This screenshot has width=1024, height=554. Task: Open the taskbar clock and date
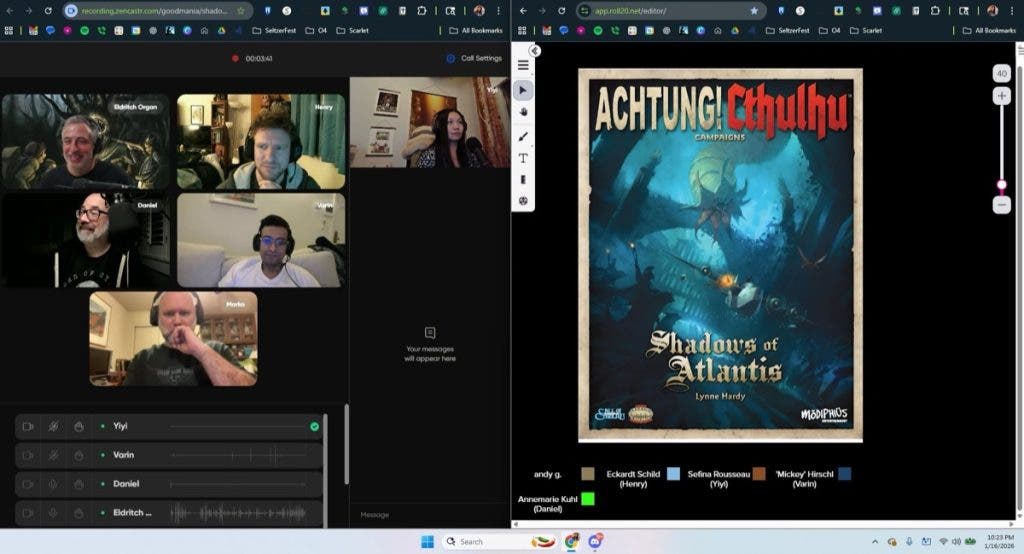coord(1000,542)
